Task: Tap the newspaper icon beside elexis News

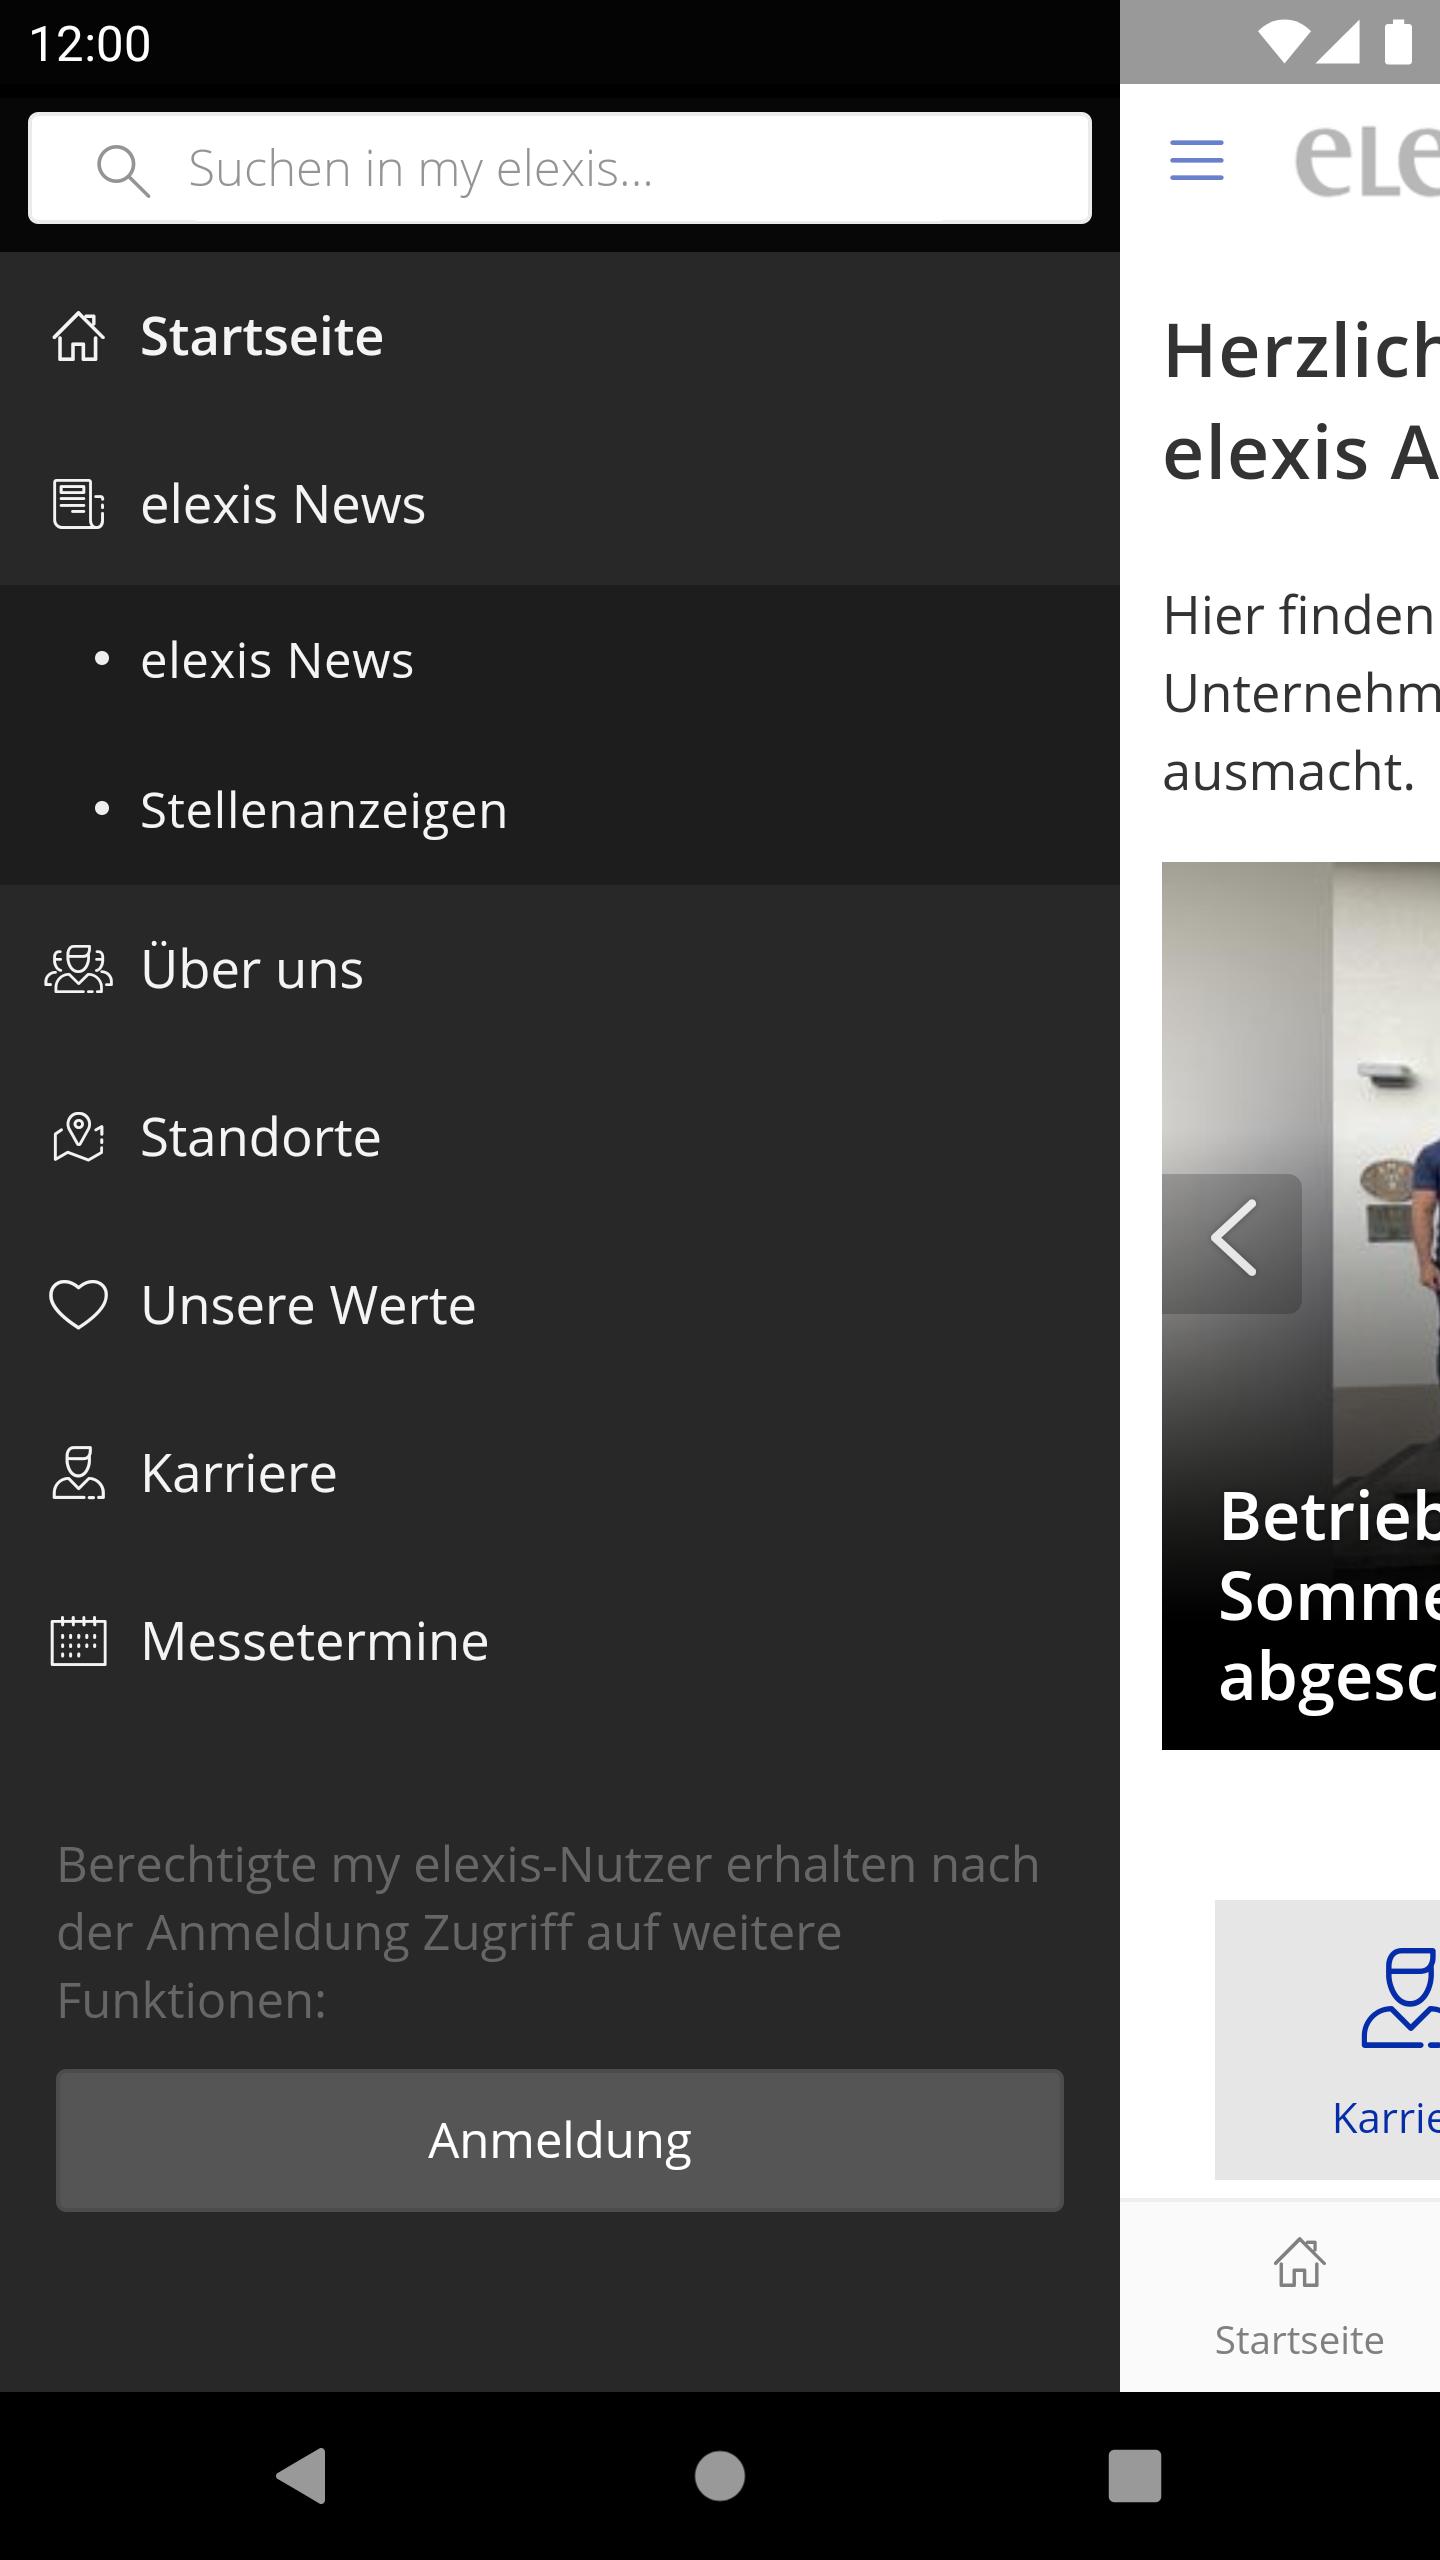Action: [x=78, y=504]
